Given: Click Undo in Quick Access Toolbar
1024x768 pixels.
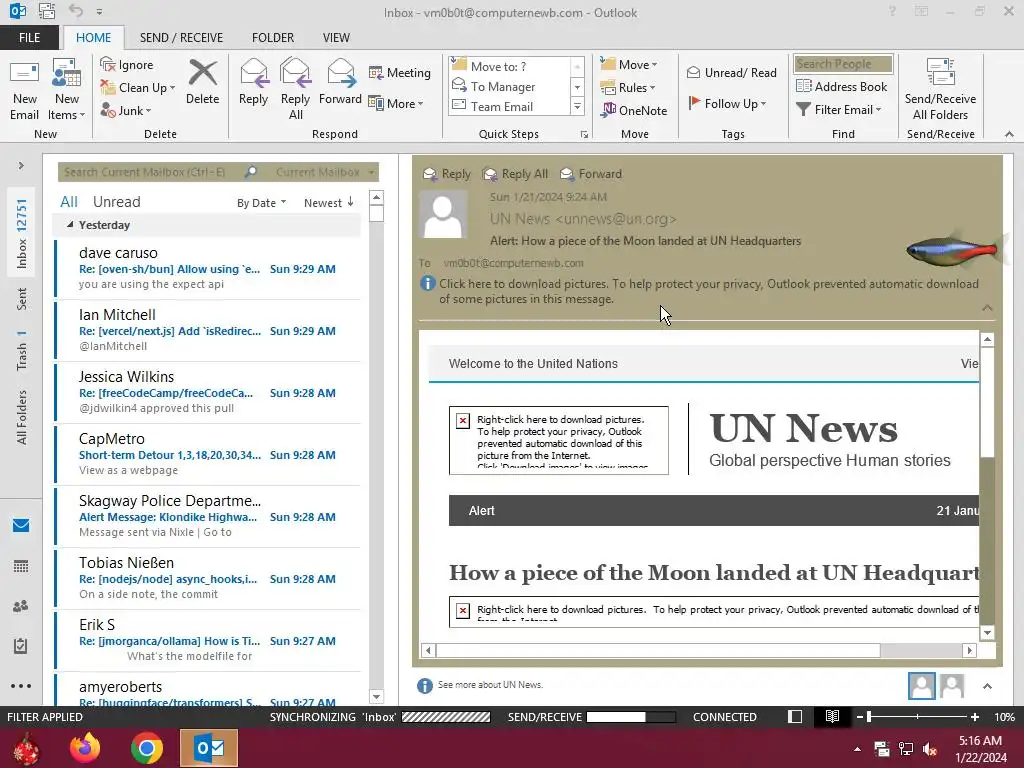Looking at the screenshot, I should click(x=76, y=11).
